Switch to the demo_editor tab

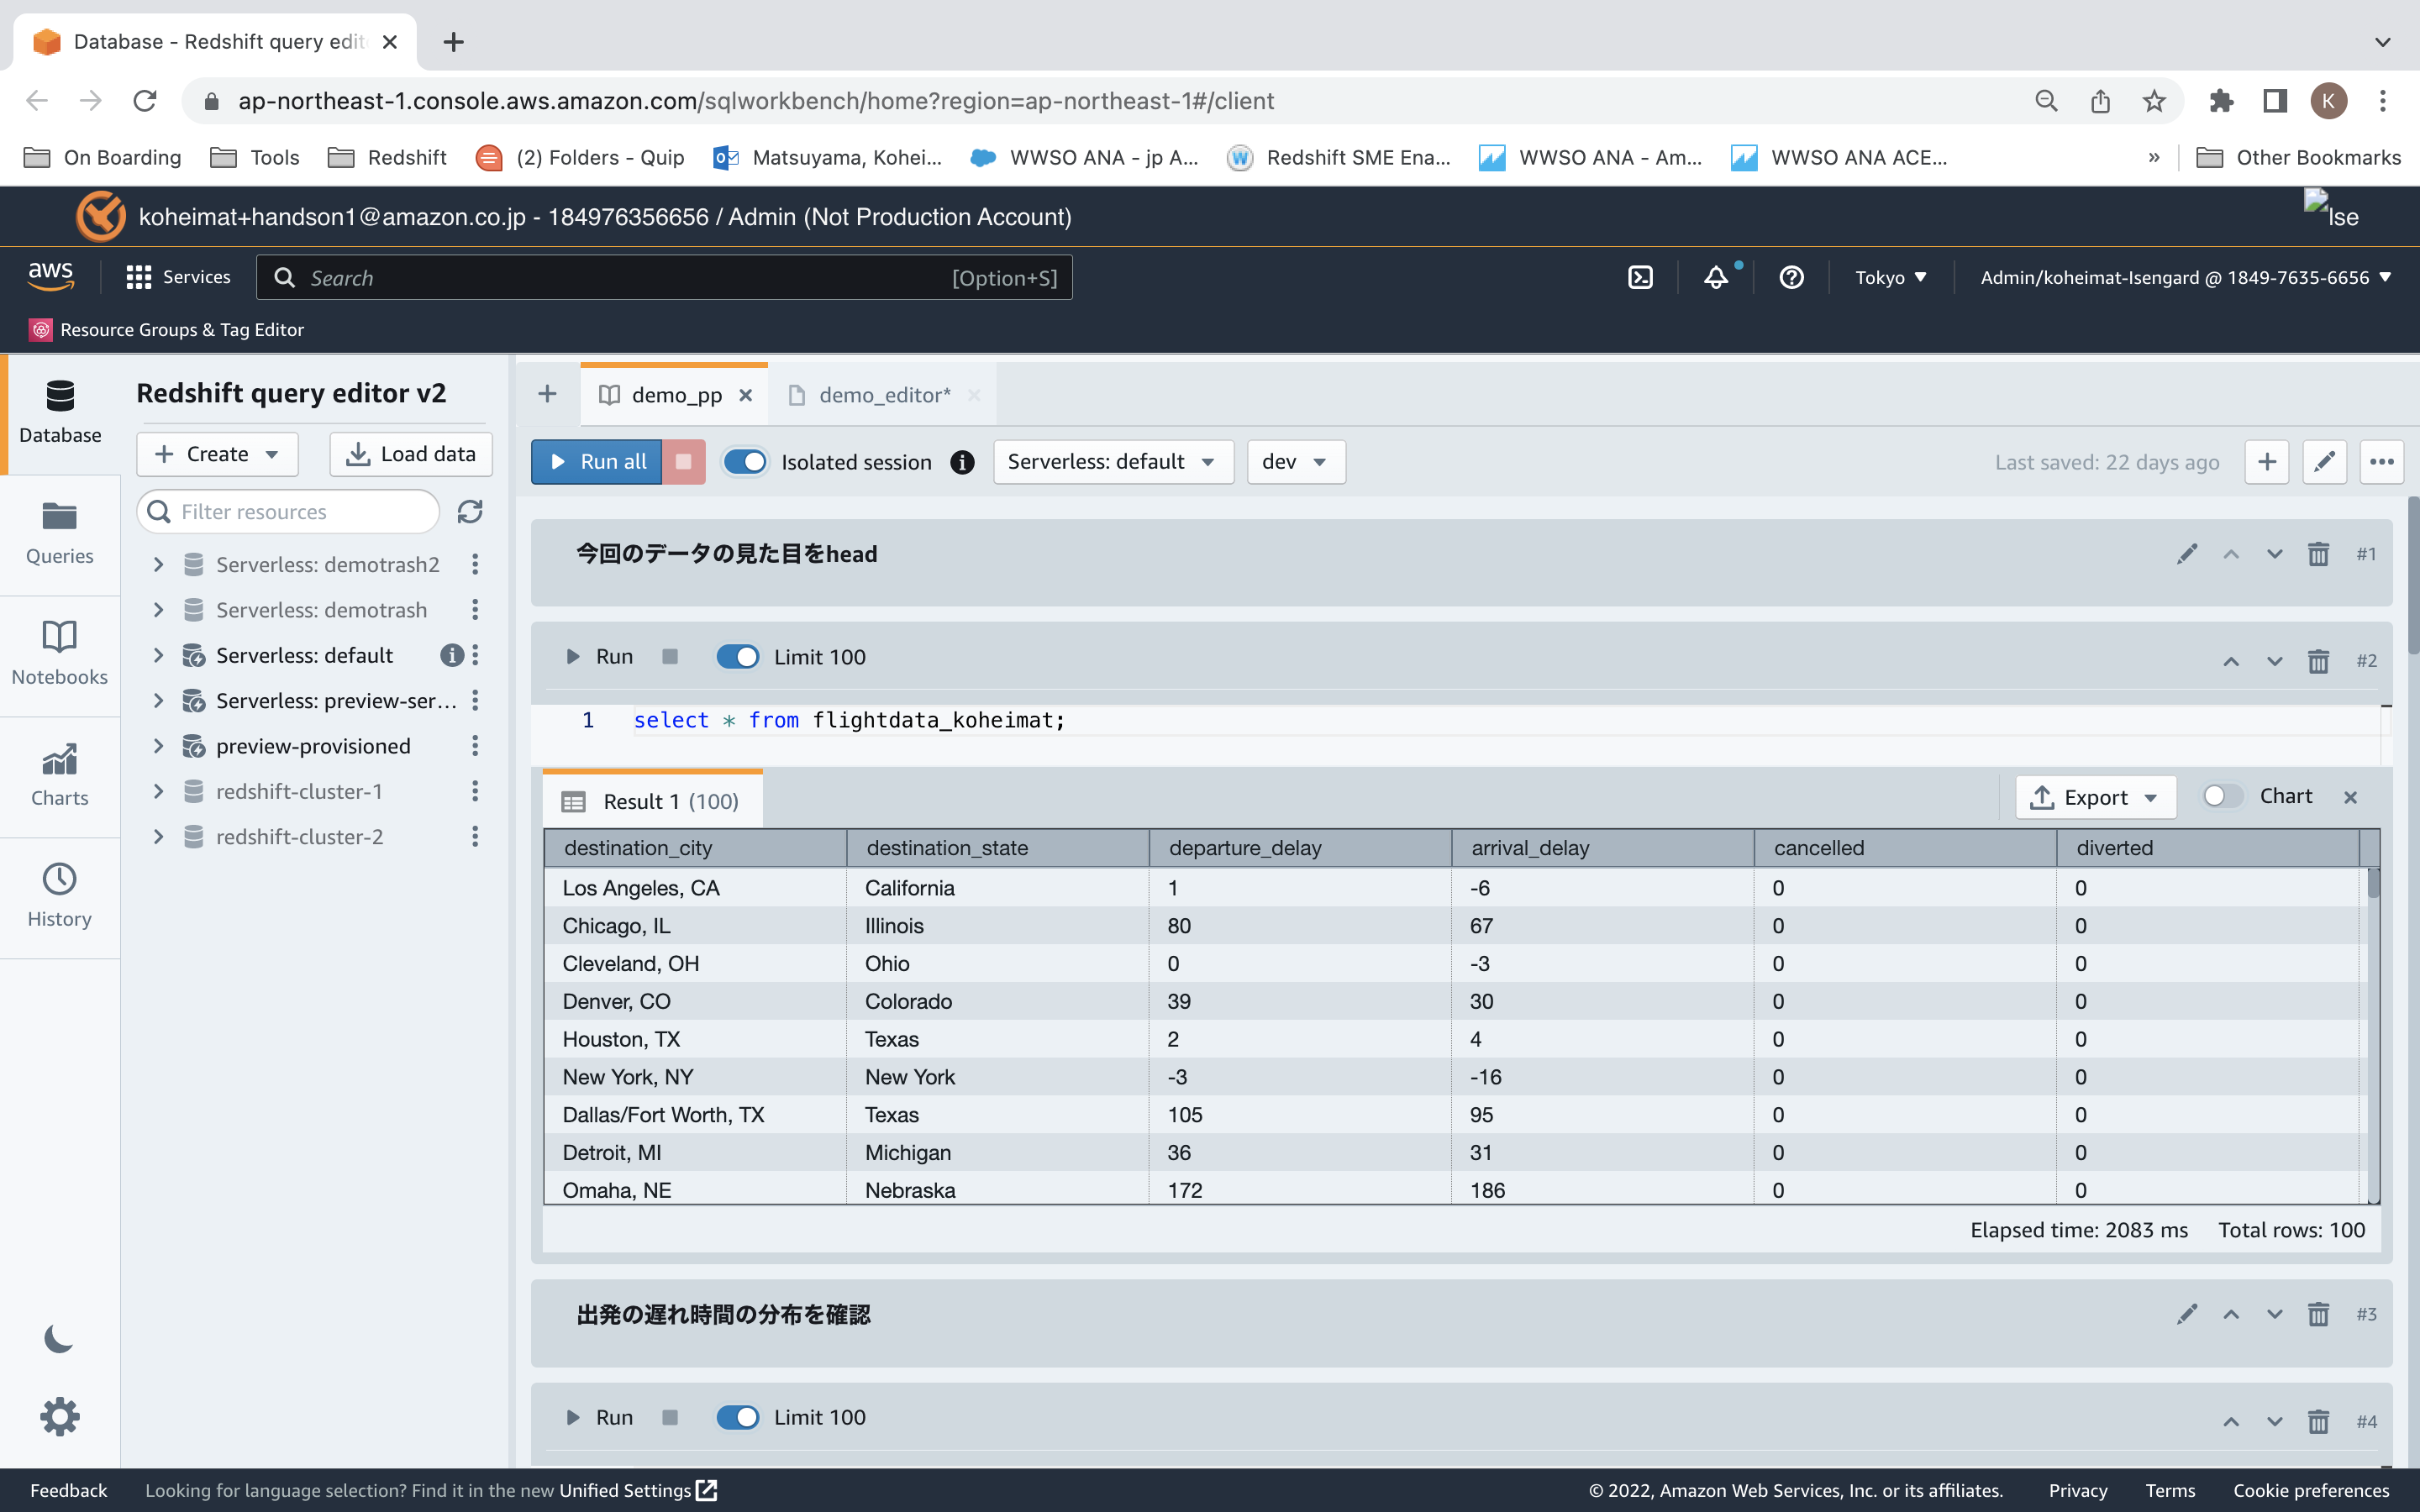pos(883,395)
